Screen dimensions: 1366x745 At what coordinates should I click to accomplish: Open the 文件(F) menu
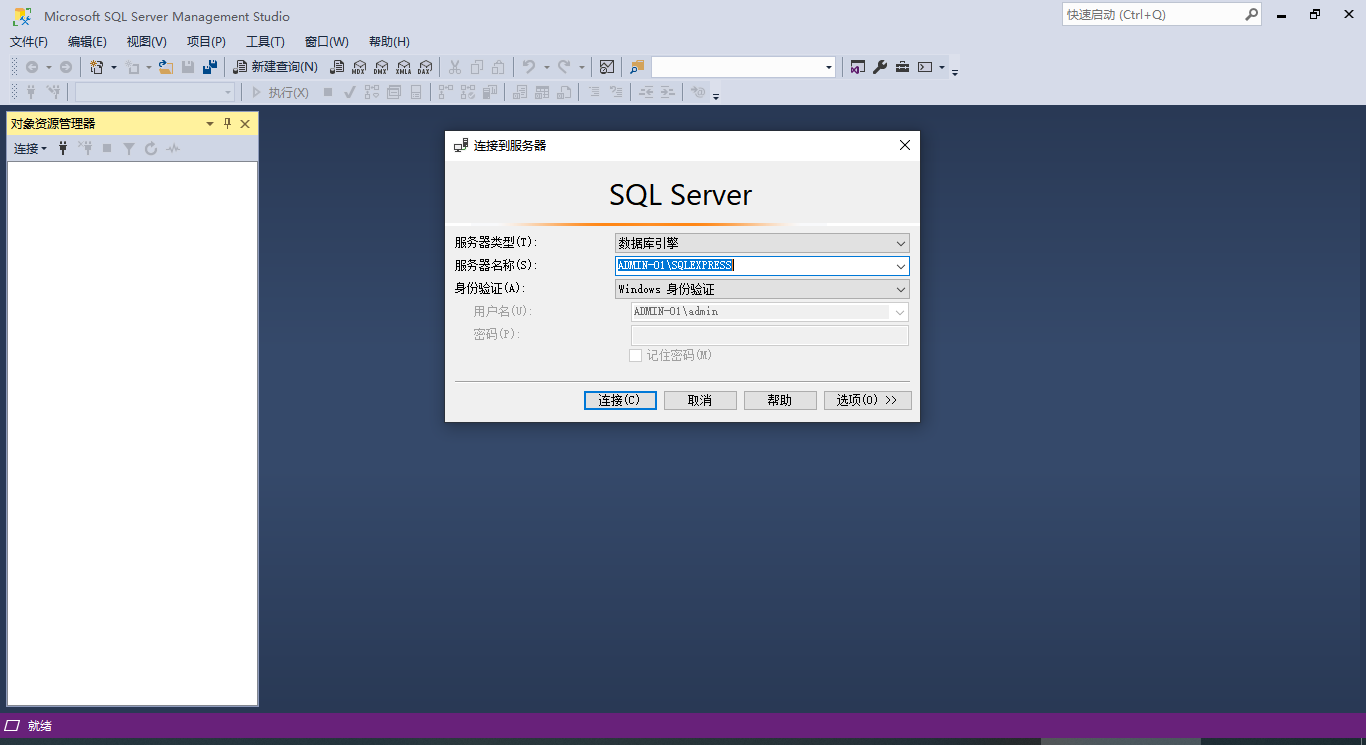tap(28, 41)
